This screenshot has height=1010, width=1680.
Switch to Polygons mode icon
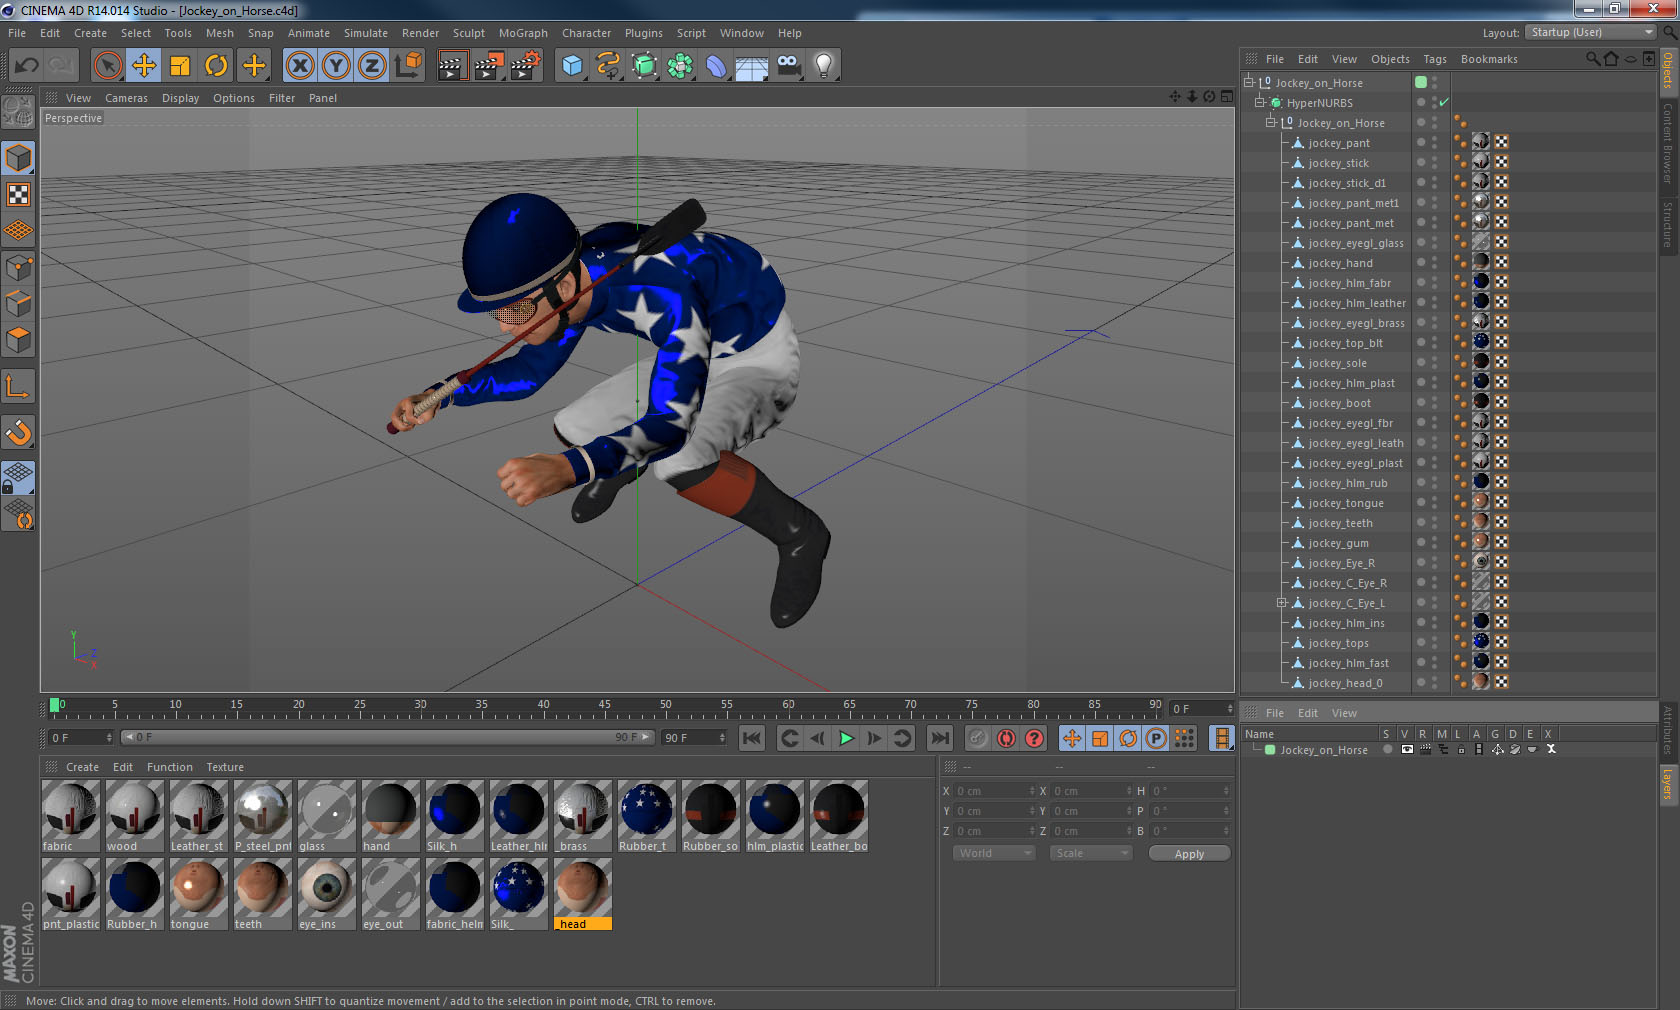19,340
